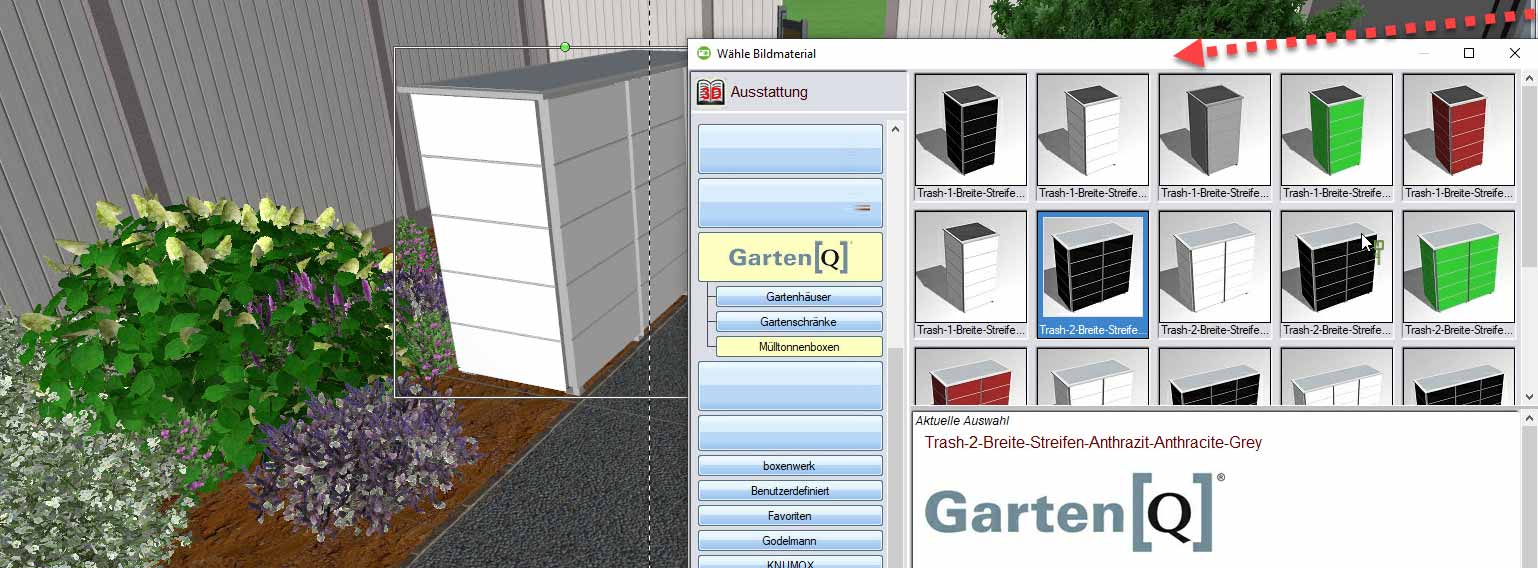
Task: Click the Trash-2-Breite-Streifen-Anthrazit-Anthracite-Grey selection text
Action: click(1093, 442)
